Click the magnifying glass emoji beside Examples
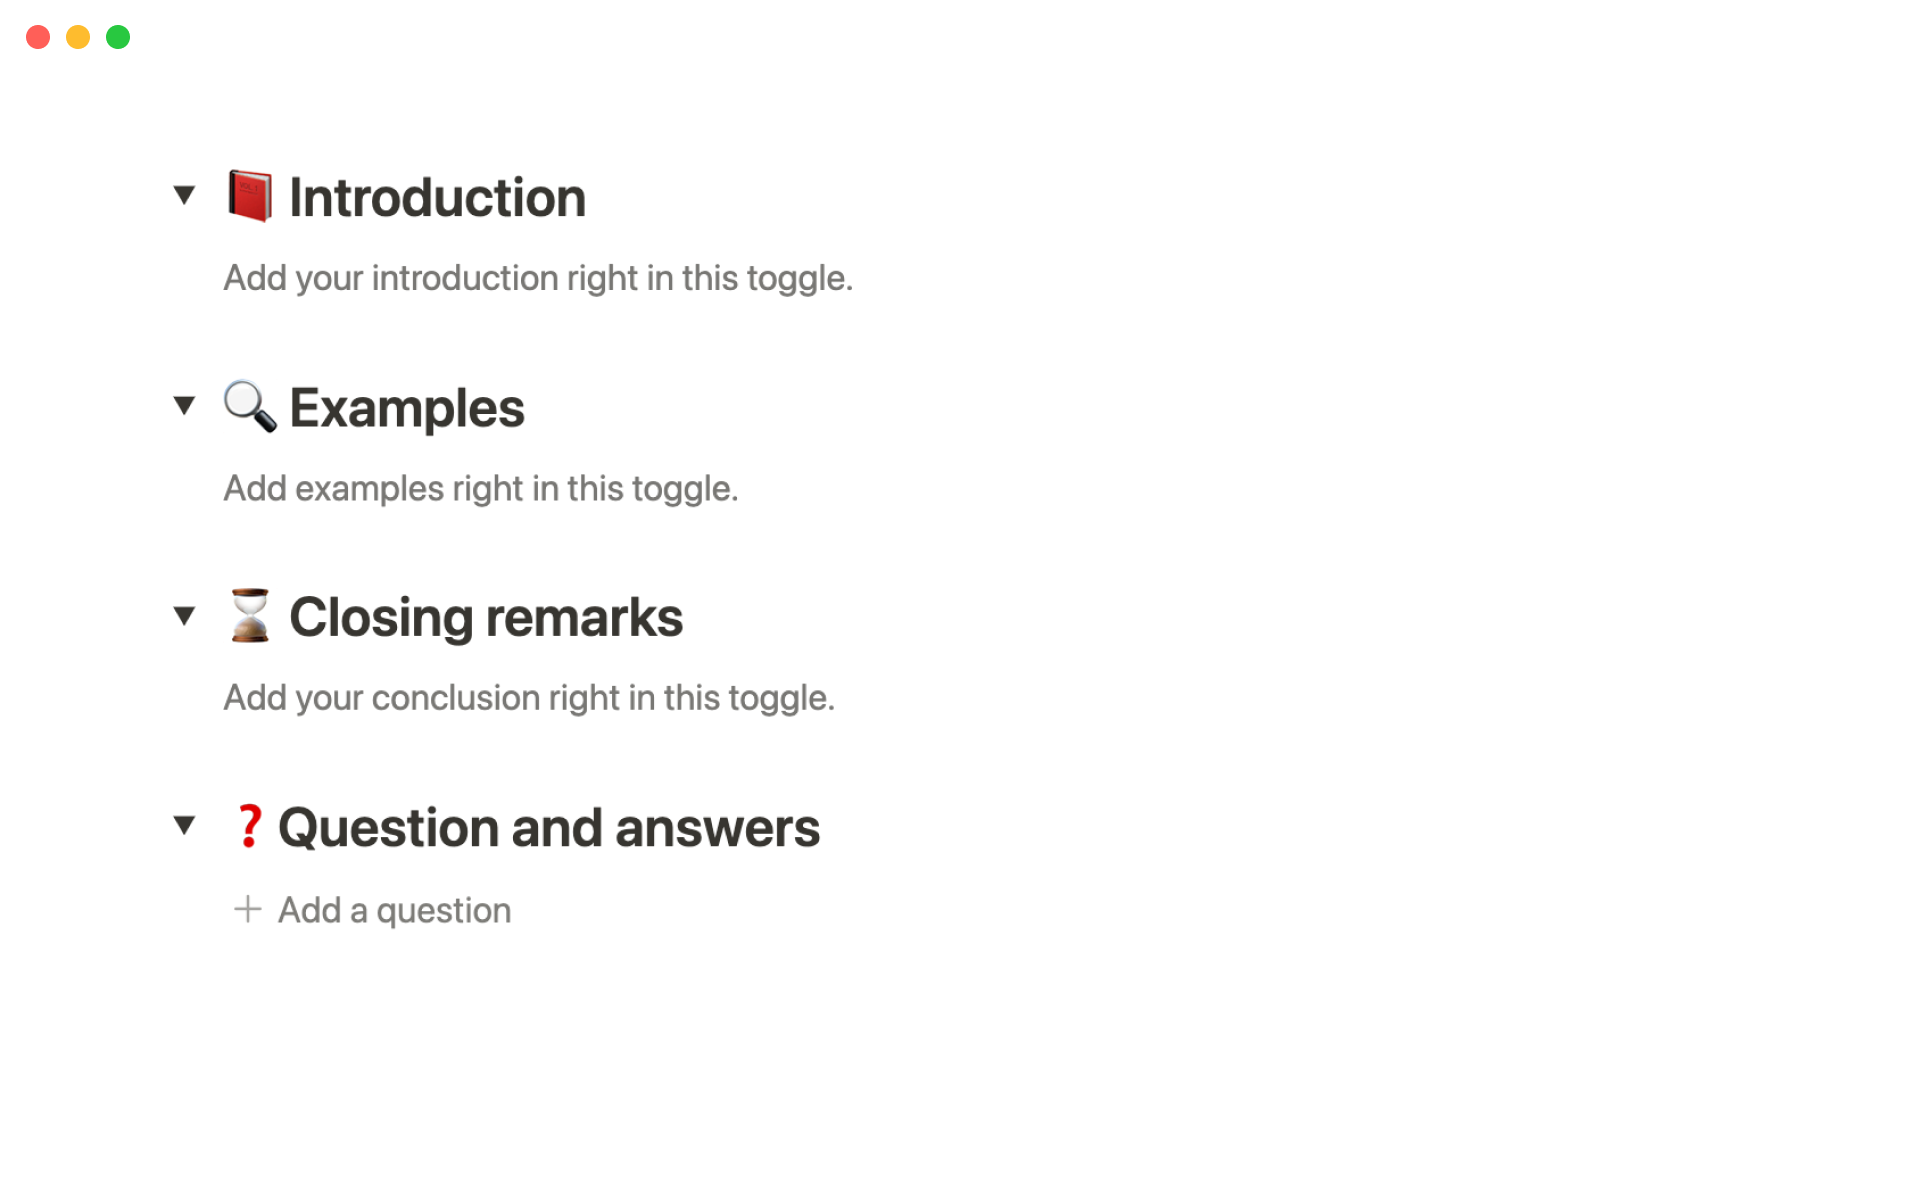This screenshot has width=1920, height=1200. (249, 406)
